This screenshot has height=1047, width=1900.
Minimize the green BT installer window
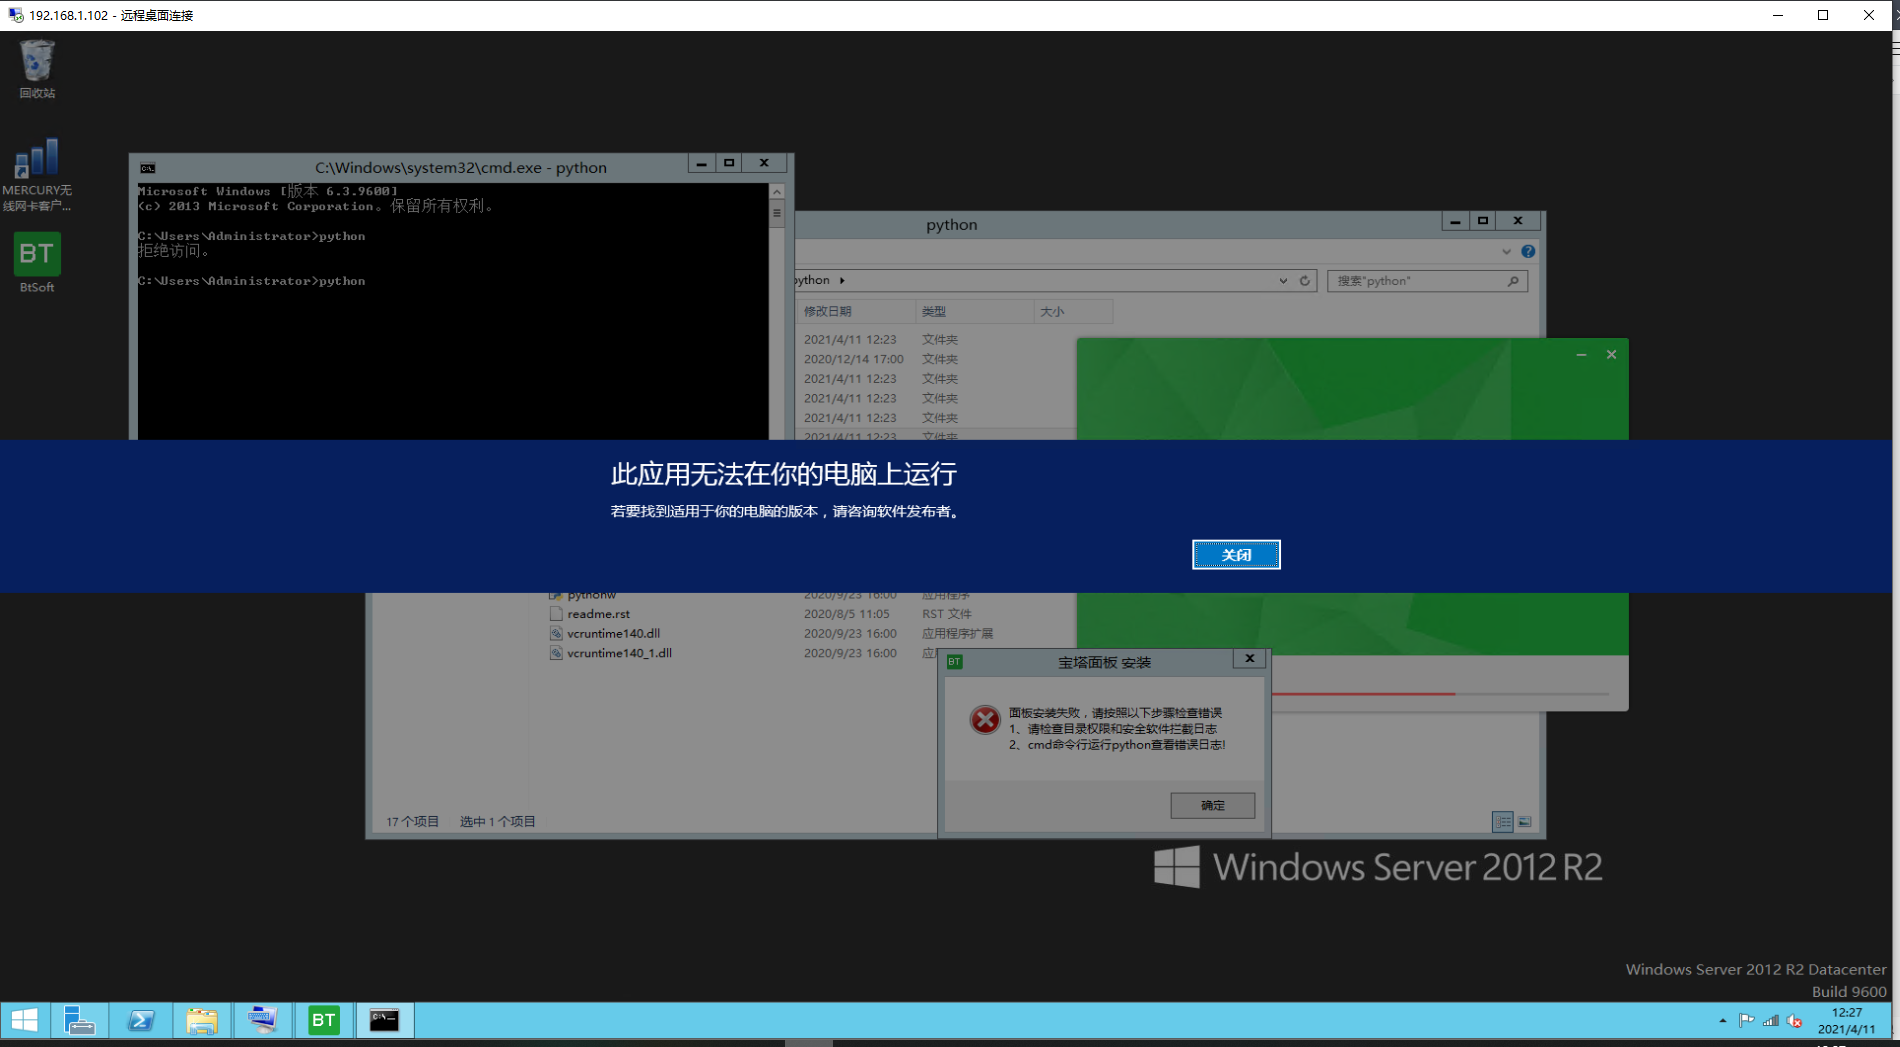pos(1581,355)
